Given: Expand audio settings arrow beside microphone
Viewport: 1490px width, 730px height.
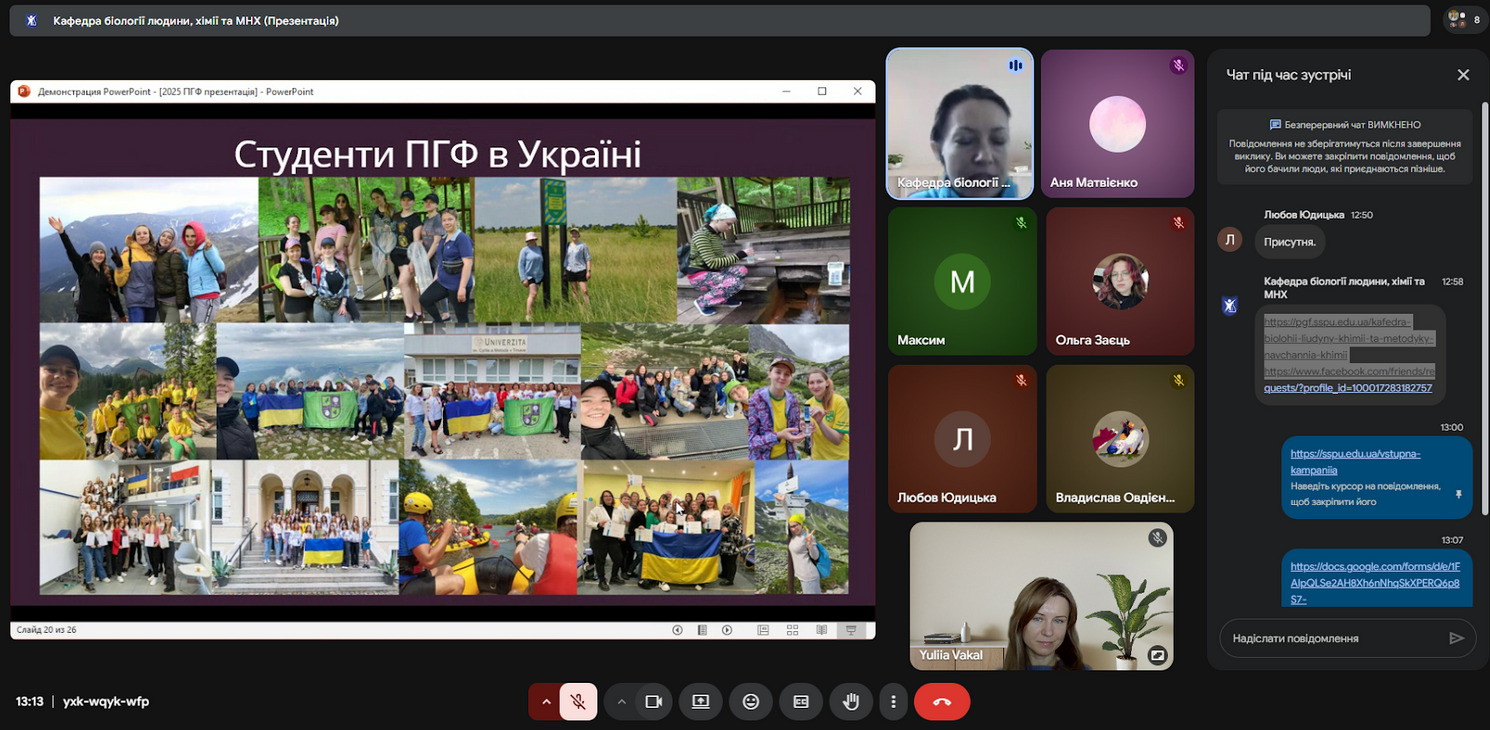Looking at the screenshot, I should point(546,702).
